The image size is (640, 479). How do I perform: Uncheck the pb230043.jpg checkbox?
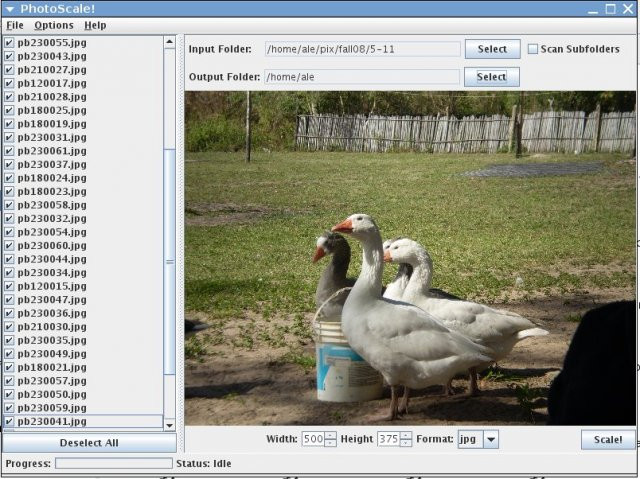coord(9,56)
